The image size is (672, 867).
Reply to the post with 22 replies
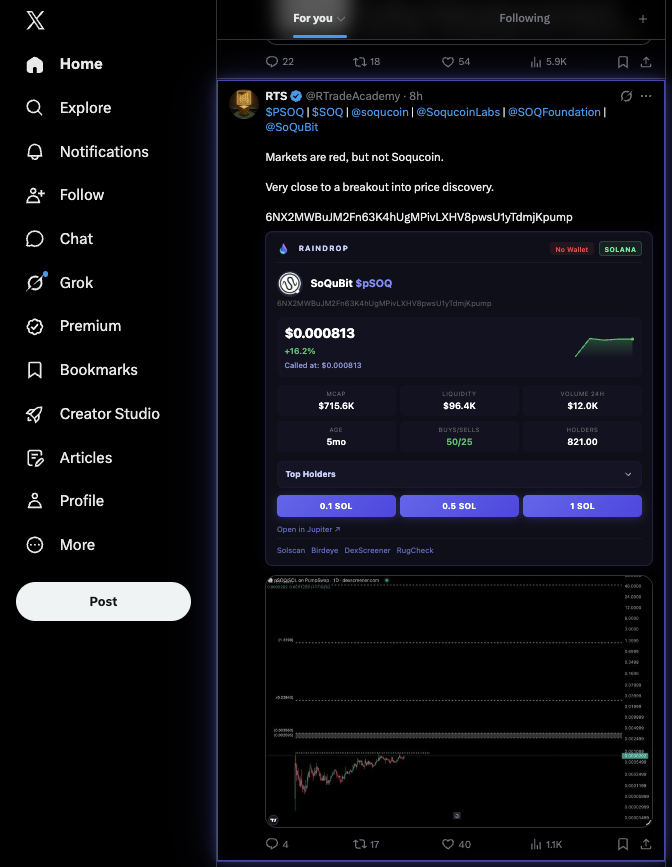[x=279, y=62]
